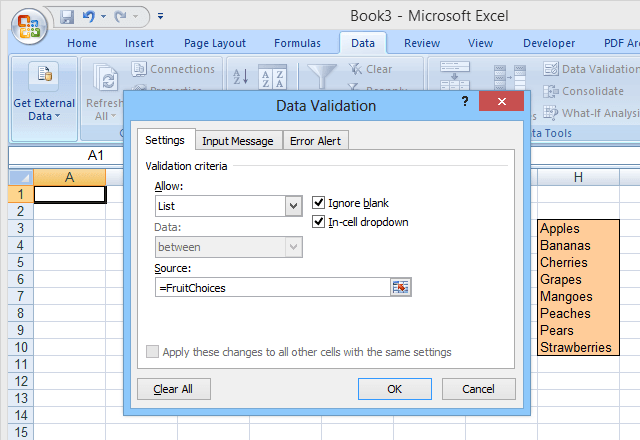
Task: Click the Source input field
Action: 270,287
